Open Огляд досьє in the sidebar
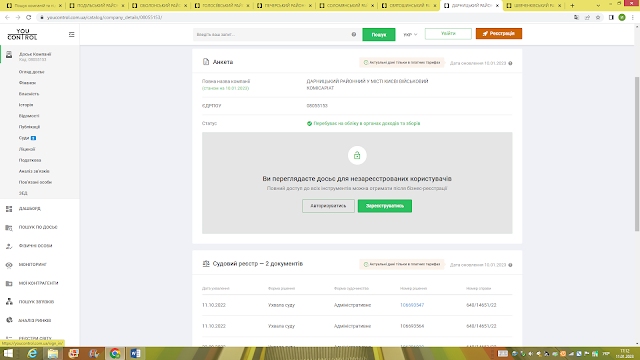 [x=31, y=72]
